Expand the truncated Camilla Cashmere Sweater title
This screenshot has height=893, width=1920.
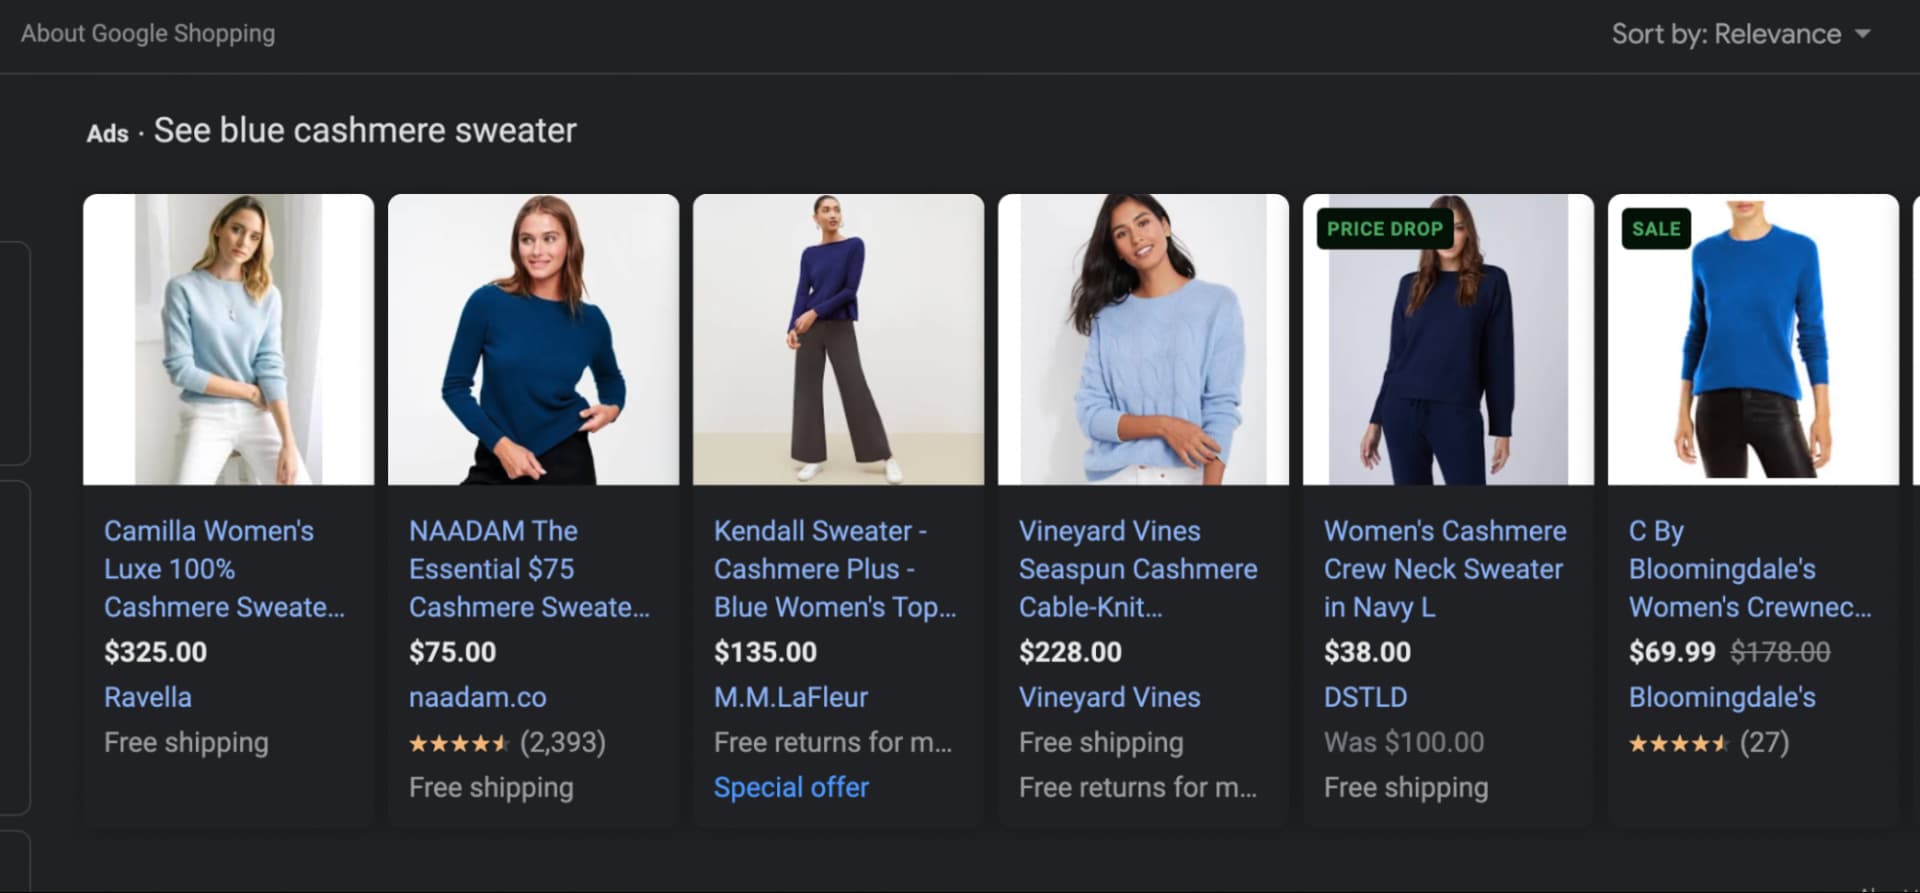[225, 569]
